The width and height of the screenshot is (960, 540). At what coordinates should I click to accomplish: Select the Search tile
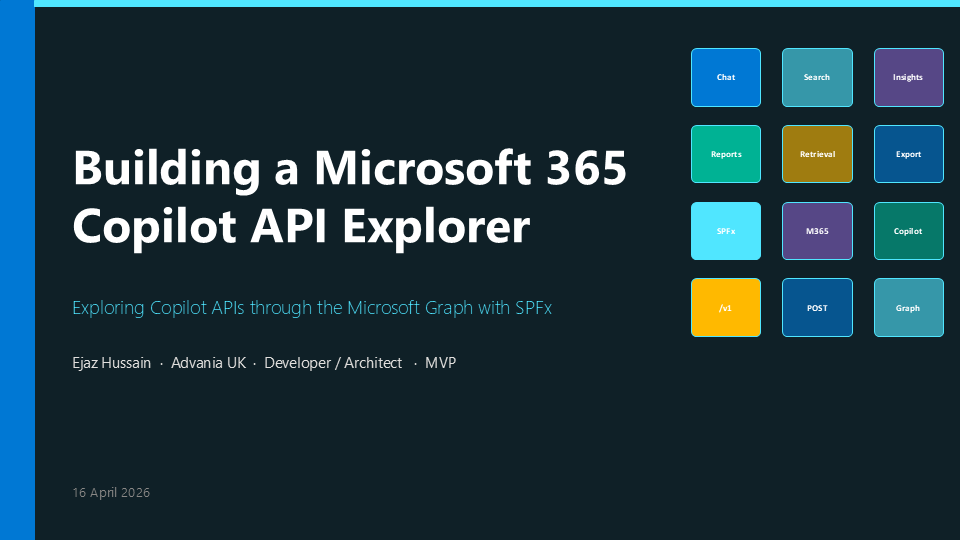pos(817,78)
